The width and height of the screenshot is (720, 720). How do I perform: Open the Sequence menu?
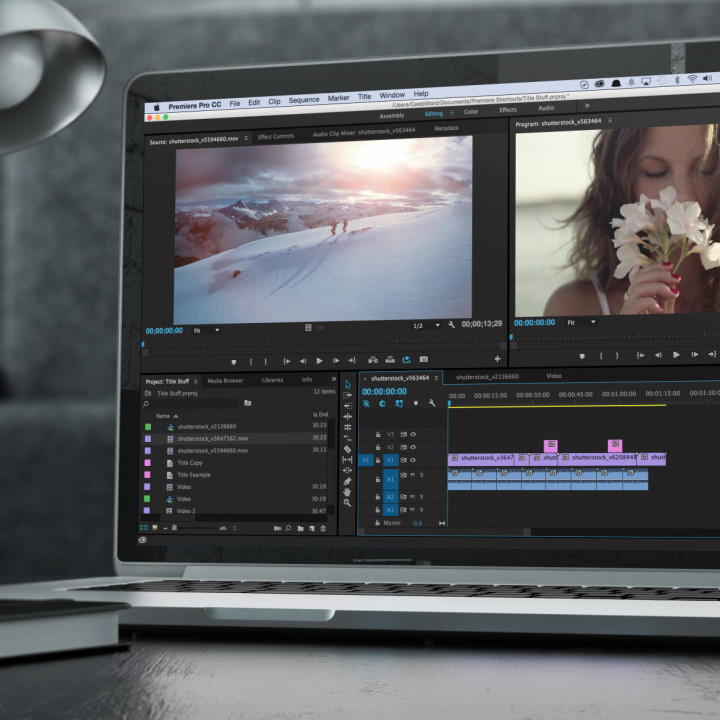click(x=304, y=100)
